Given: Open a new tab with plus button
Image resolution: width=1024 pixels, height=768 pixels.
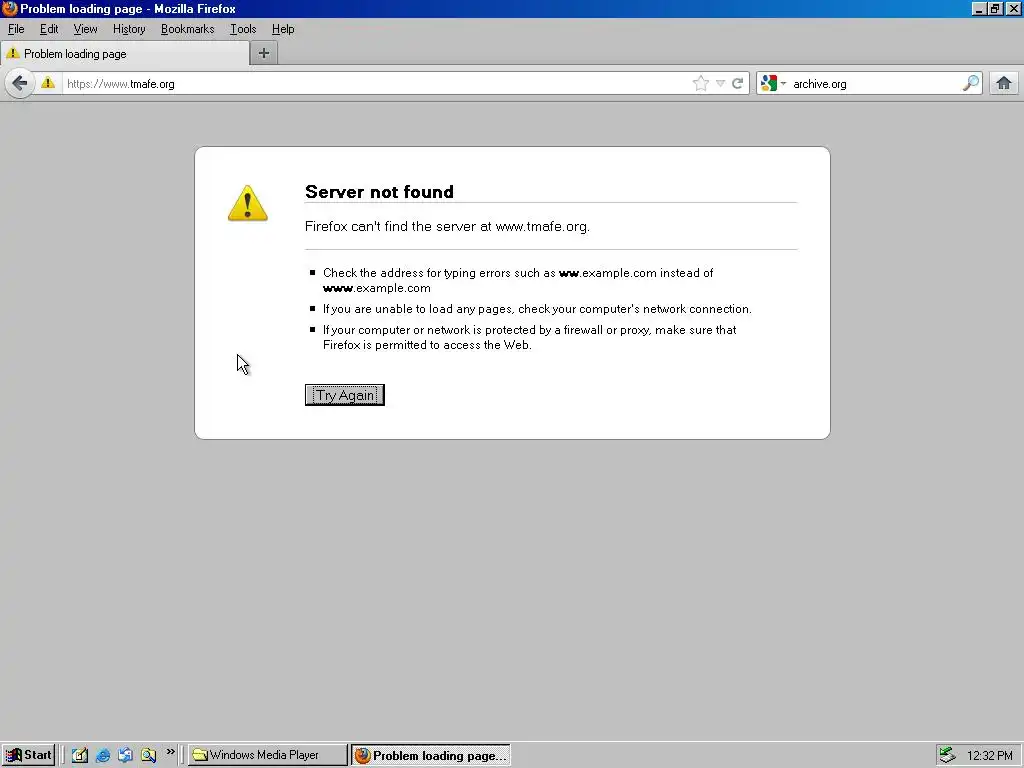Looking at the screenshot, I should (x=264, y=54).
